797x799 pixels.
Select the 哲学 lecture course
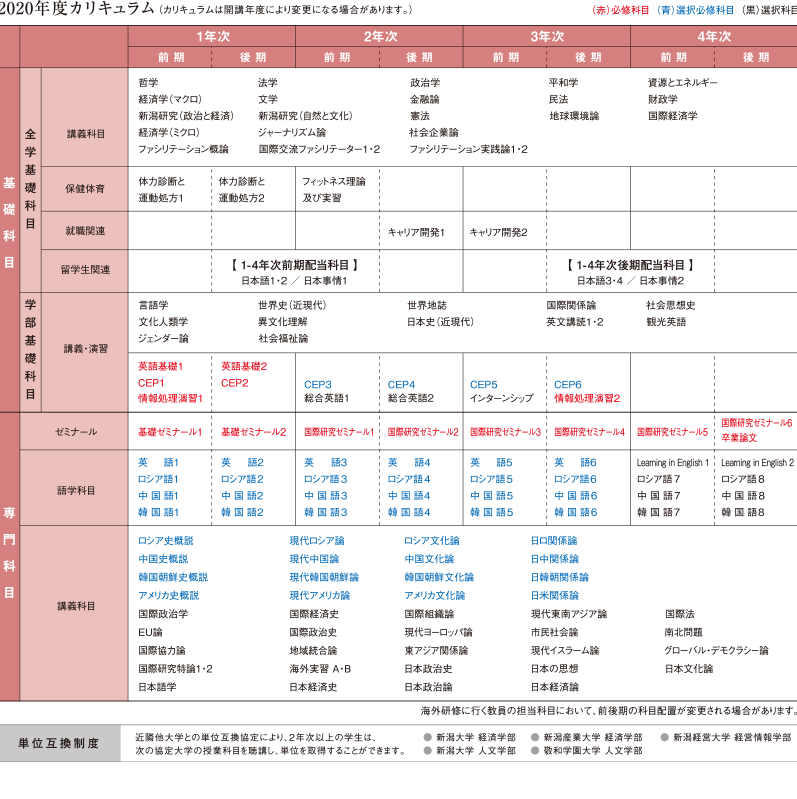(148, 82)
